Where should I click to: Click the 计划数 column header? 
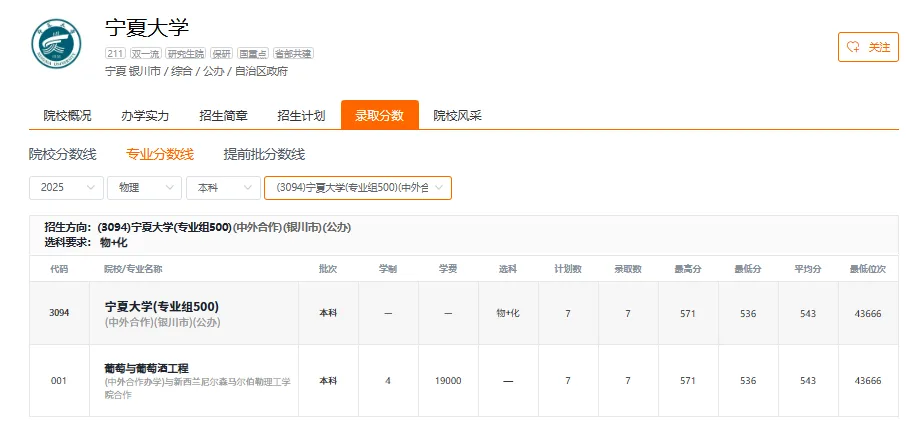pyautogui.click(x=568, y=269)
